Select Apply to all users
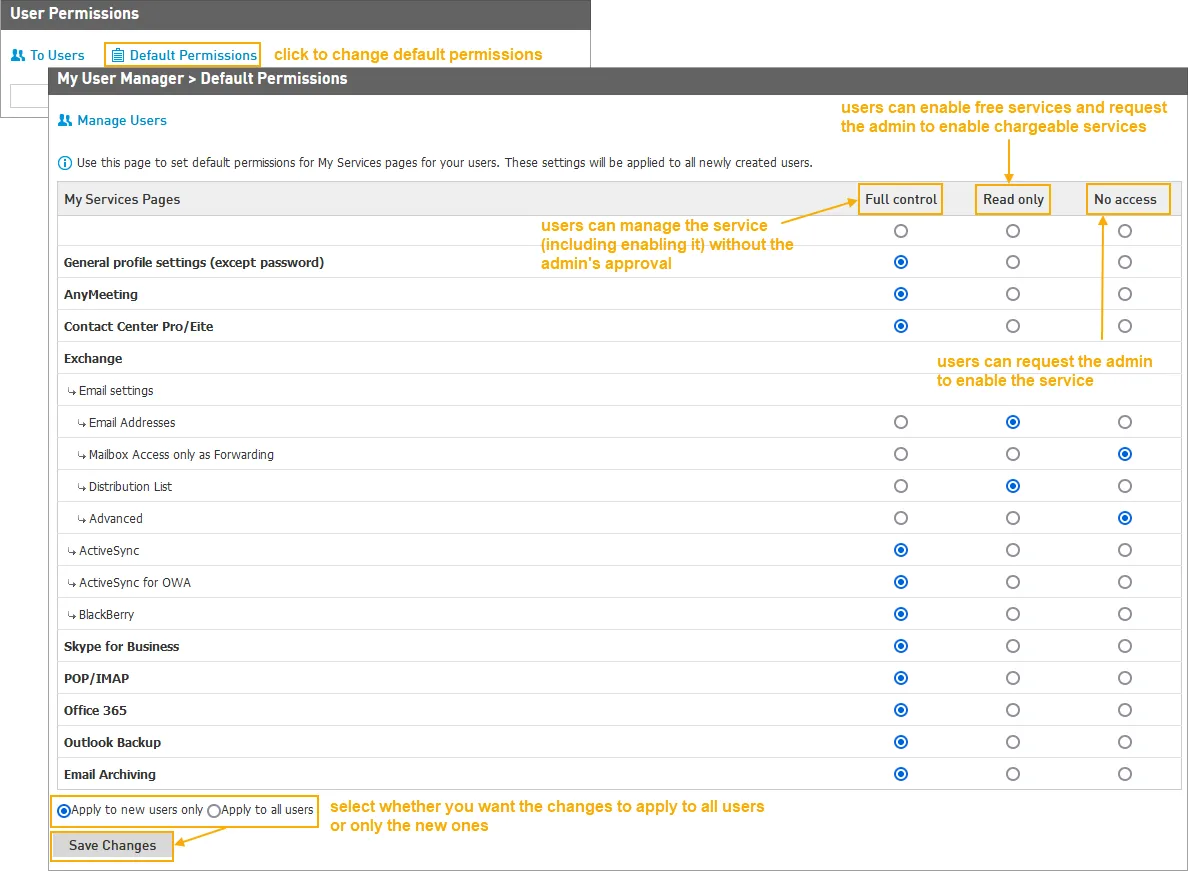 (214, 810)
